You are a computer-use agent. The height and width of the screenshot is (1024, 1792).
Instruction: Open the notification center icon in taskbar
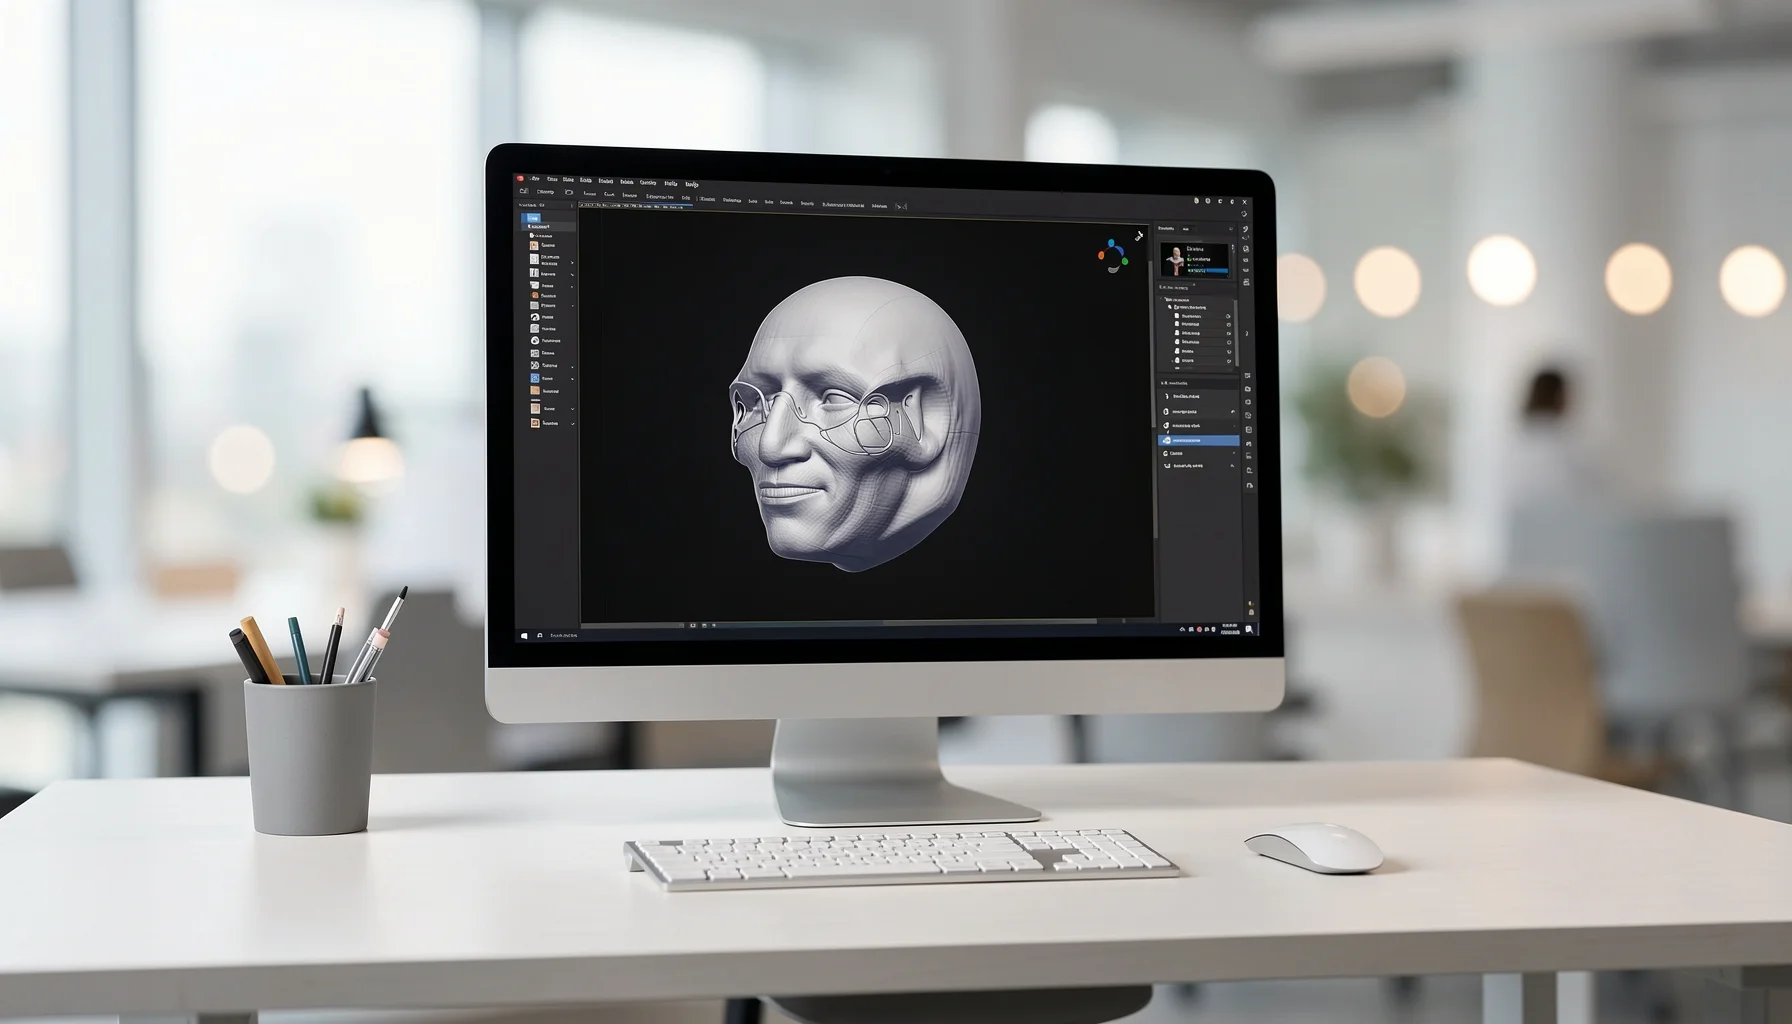pos(1250,630)
